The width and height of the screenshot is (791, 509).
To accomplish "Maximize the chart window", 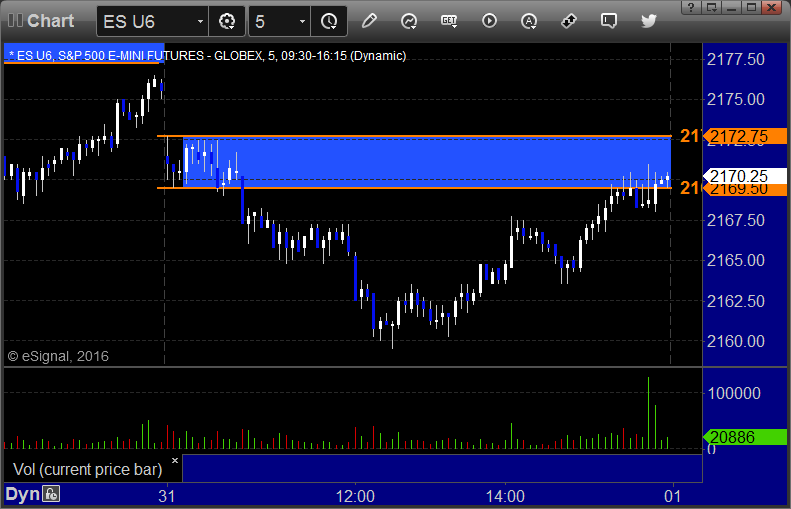I will [752, 7].
